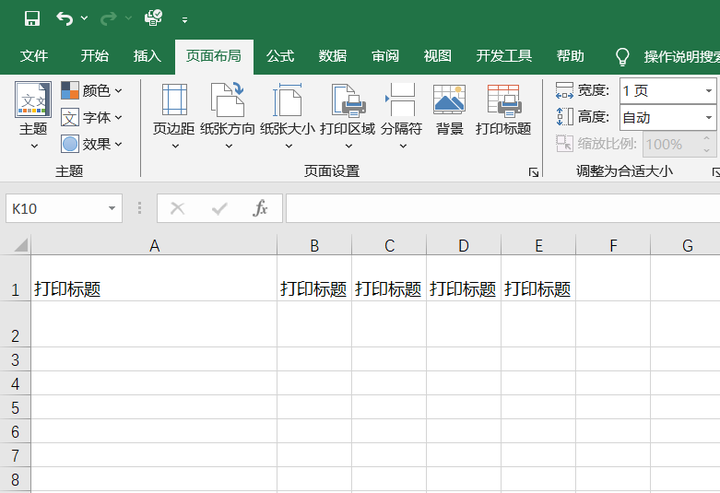Select row 2 header
Image resolution: width=720 pixels, height=493 pixels.
[15, 324]
